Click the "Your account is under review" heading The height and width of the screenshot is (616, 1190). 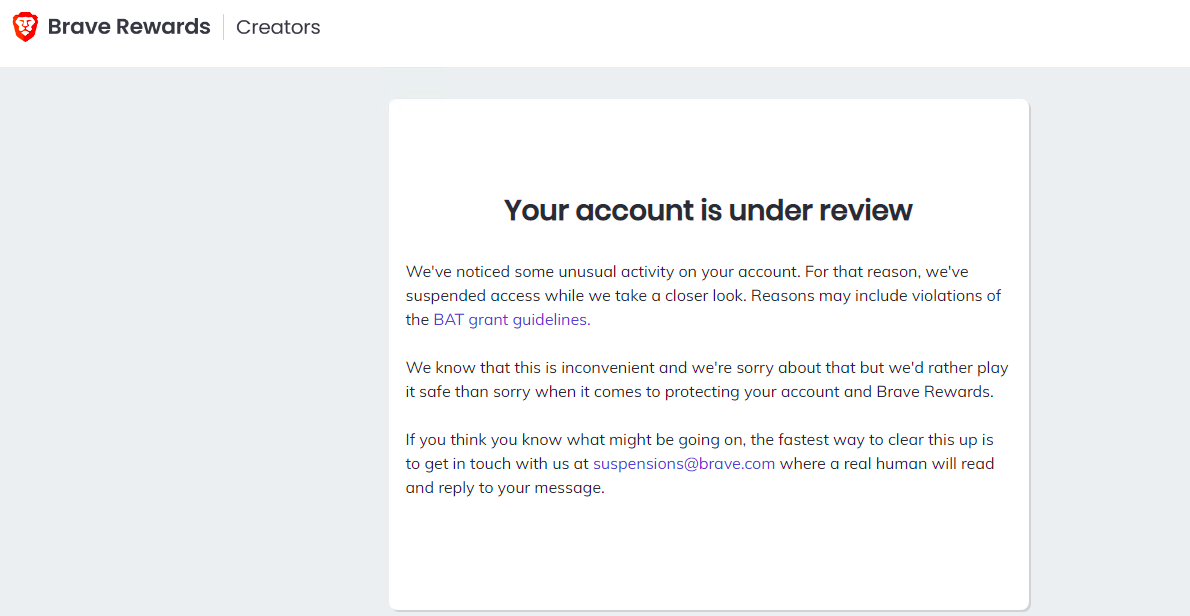(x=708, y=210)
